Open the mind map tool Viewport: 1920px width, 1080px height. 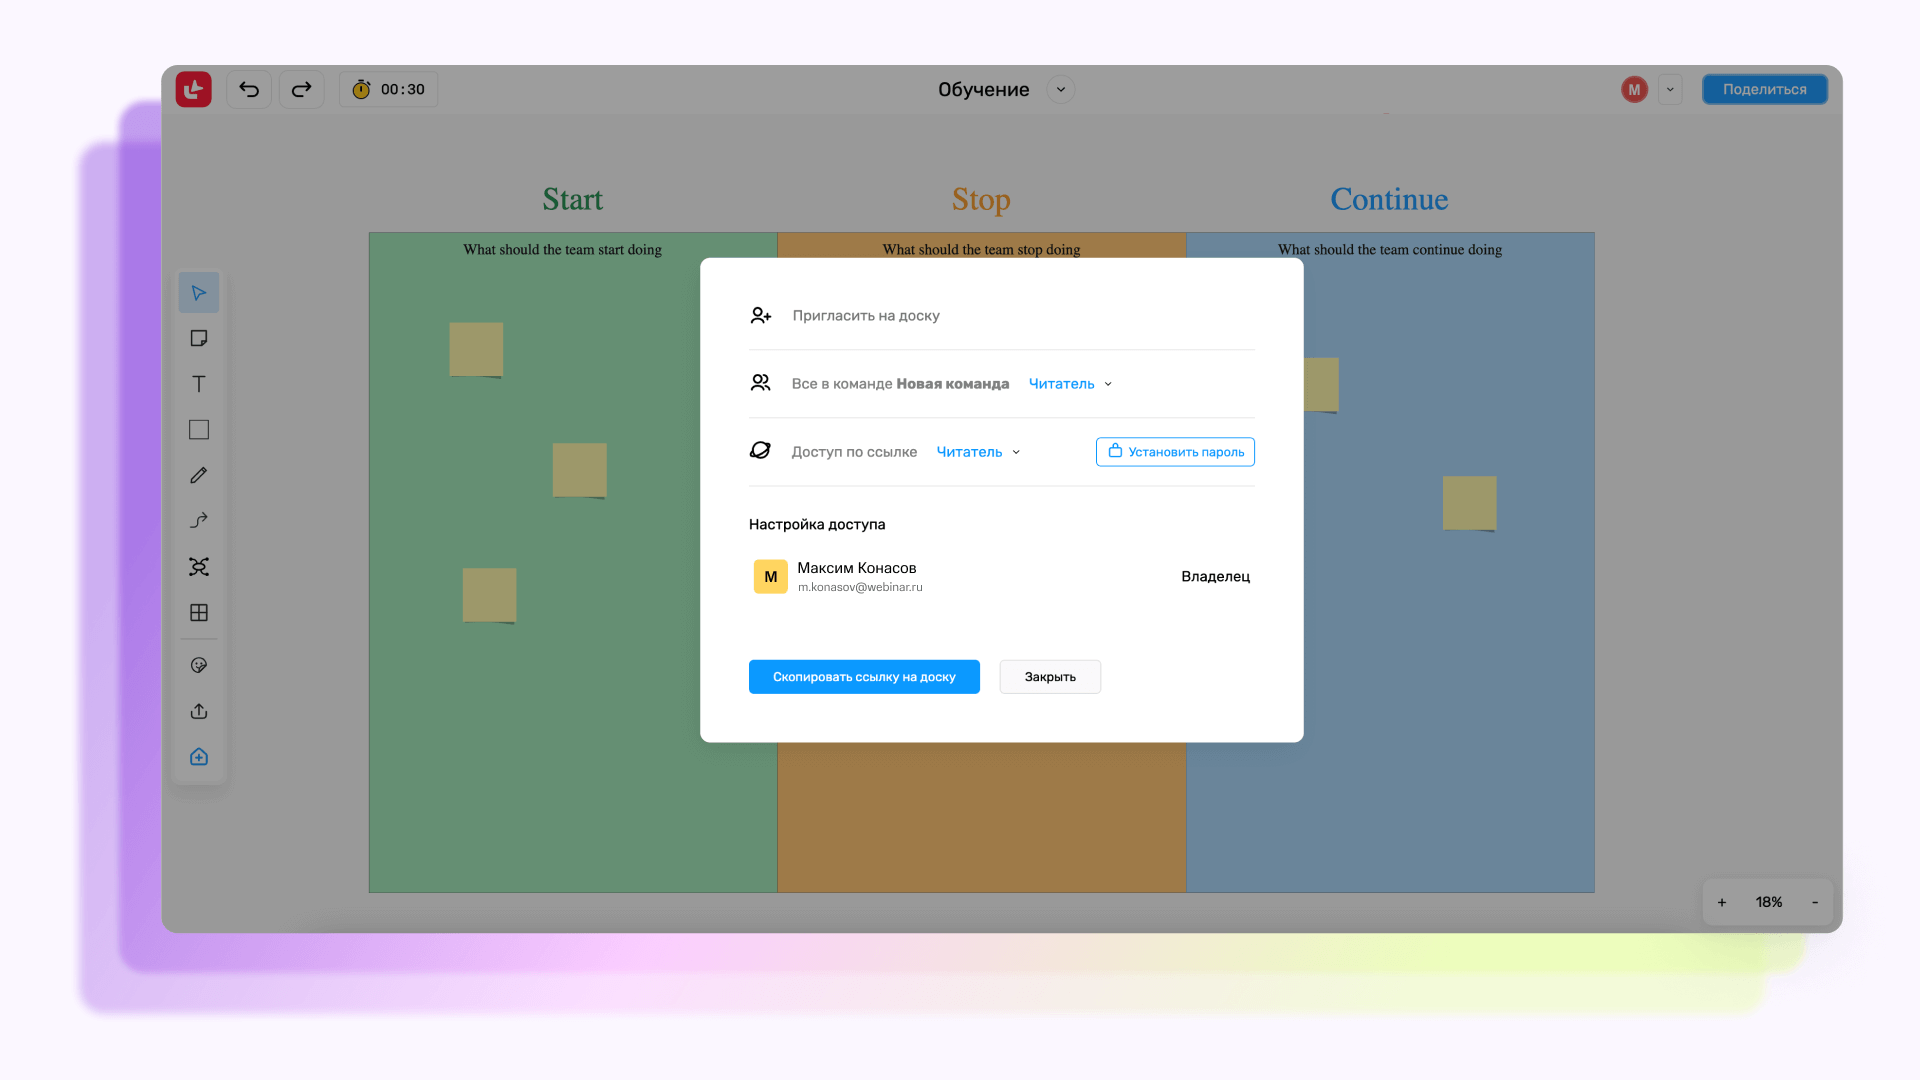coord(199,567)
